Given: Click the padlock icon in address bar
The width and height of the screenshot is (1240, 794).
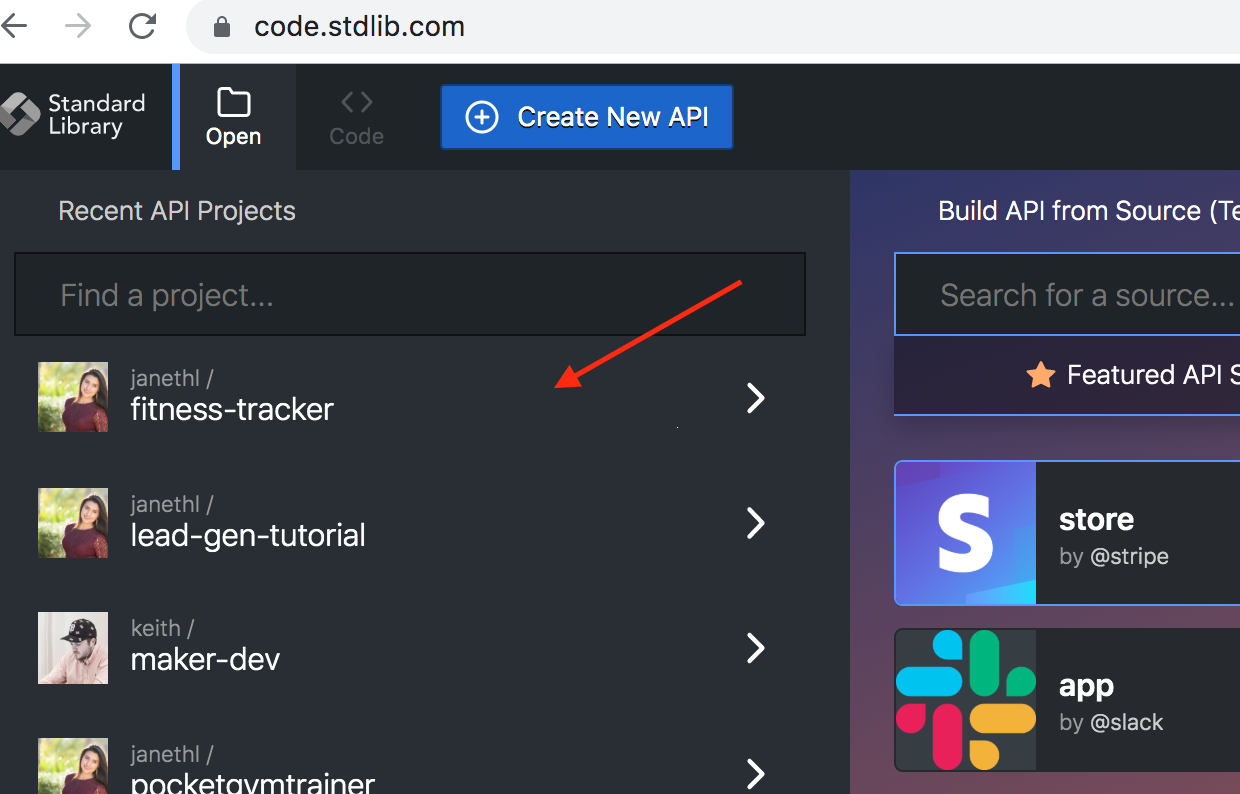Looking at the screenshot, I should point(222,26).
